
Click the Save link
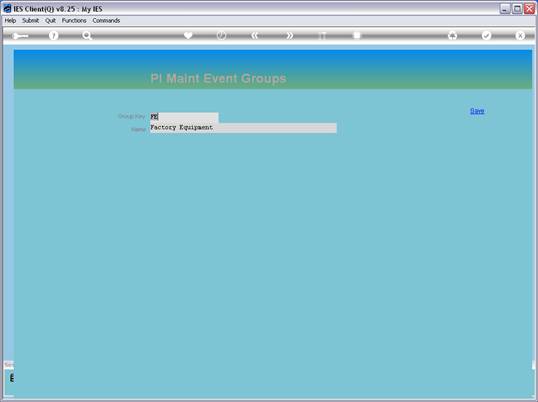pyautogui.click(x=477, y=111)
